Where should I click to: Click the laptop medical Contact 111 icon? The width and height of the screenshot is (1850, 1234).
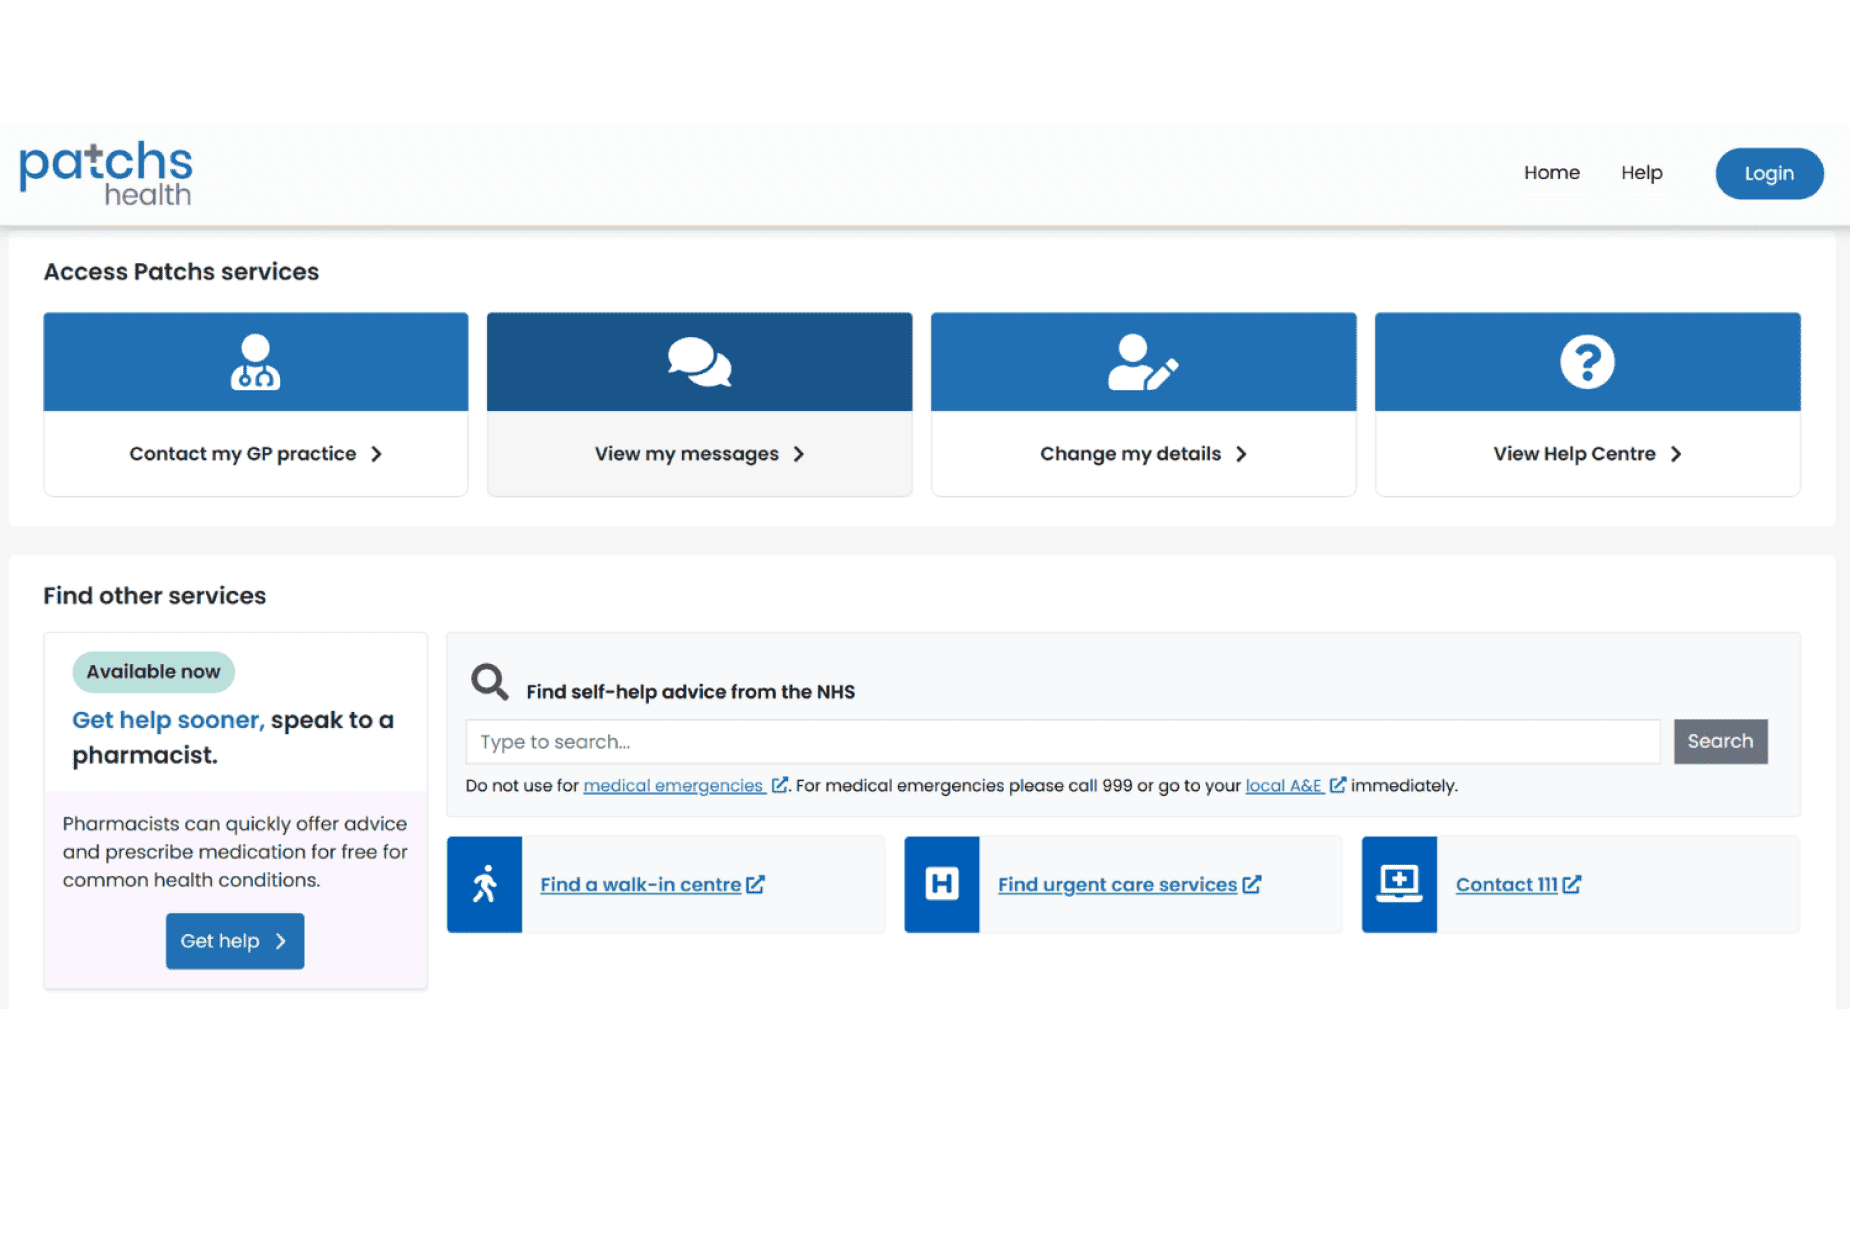[1399, 885]
